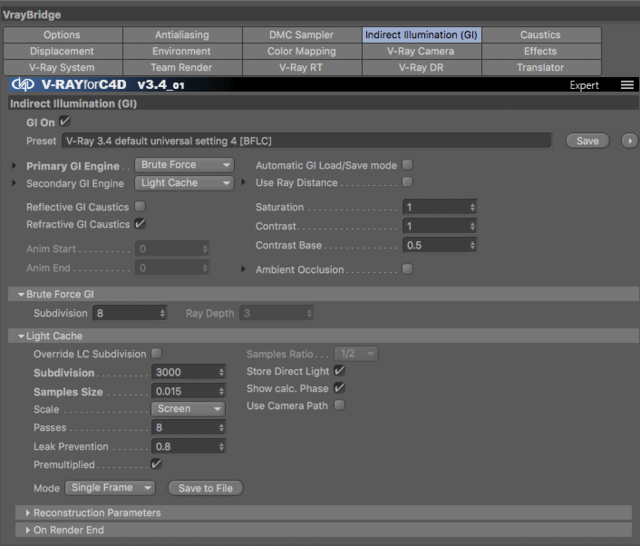
Task: Enable Automatic GI Load/Save mode
Action: pyautogui.click(x=407, y=164)
